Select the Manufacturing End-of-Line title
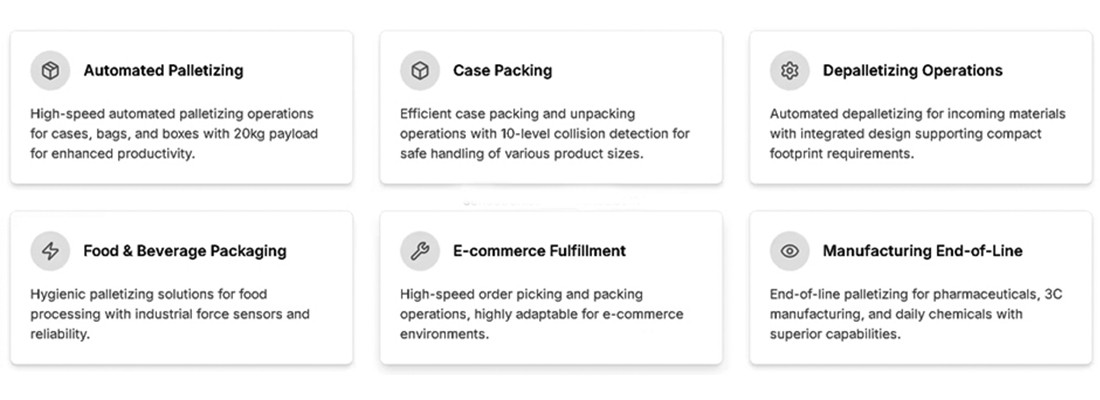 (x=922, y=251)
